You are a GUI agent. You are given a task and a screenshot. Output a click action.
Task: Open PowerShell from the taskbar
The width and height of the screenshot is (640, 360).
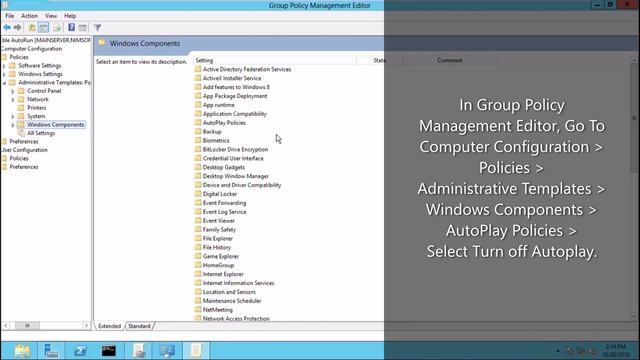click(x=80, y=351)
